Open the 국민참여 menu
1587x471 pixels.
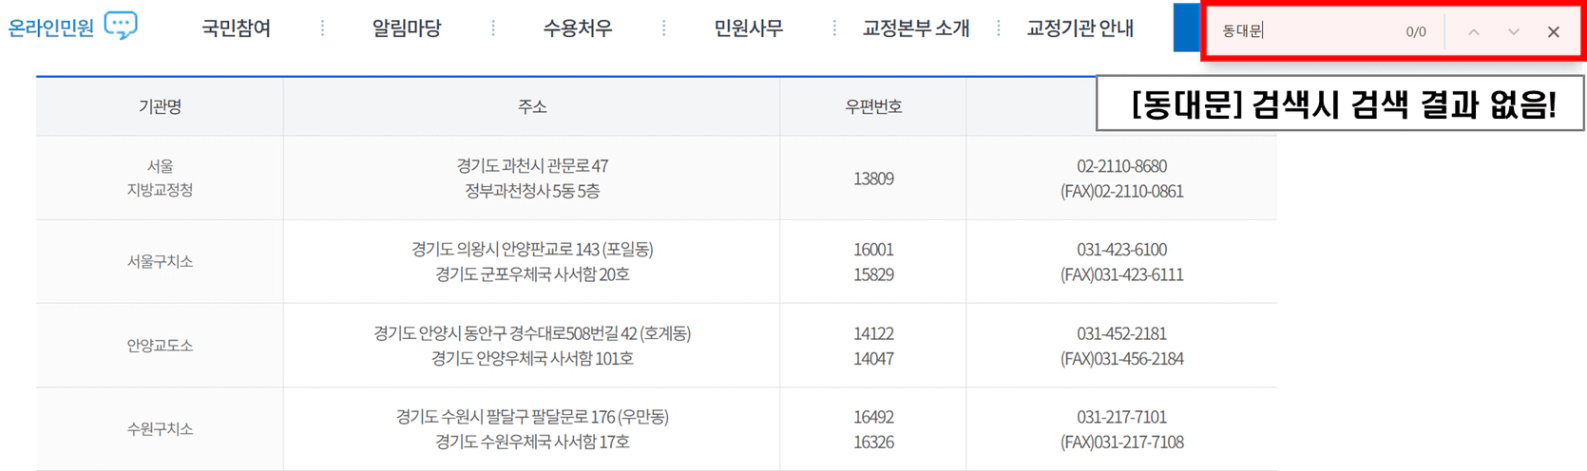pos(236,28)
